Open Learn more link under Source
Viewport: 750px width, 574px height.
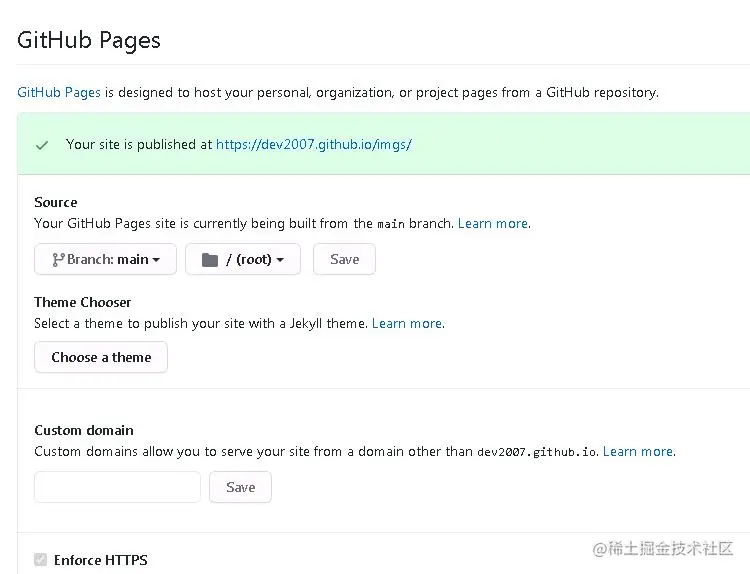pyautogui.click(x=493, y=223)
